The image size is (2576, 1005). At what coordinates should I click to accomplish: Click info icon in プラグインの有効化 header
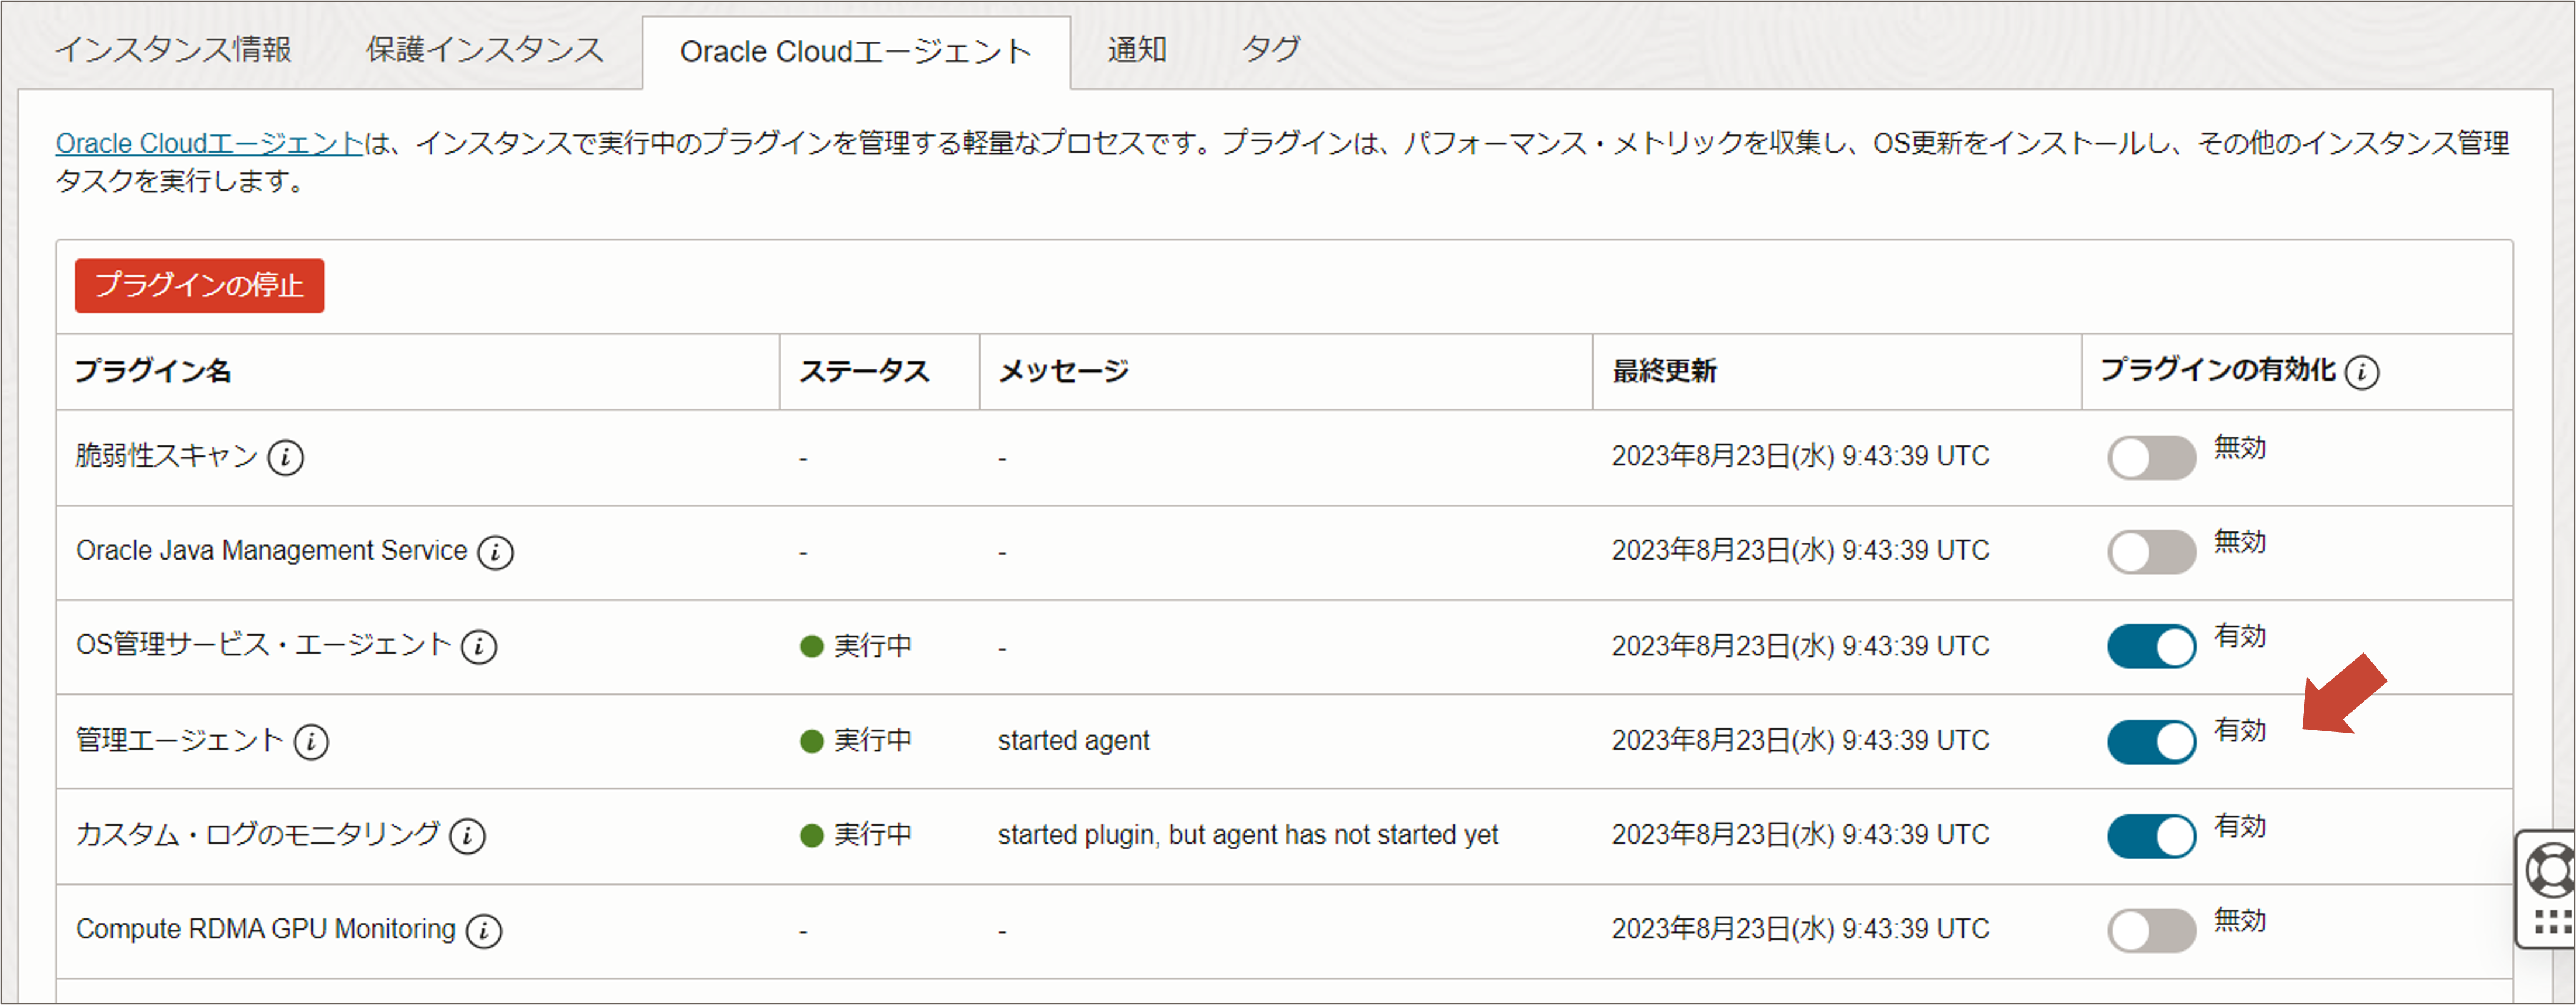tap(2362, 372)
